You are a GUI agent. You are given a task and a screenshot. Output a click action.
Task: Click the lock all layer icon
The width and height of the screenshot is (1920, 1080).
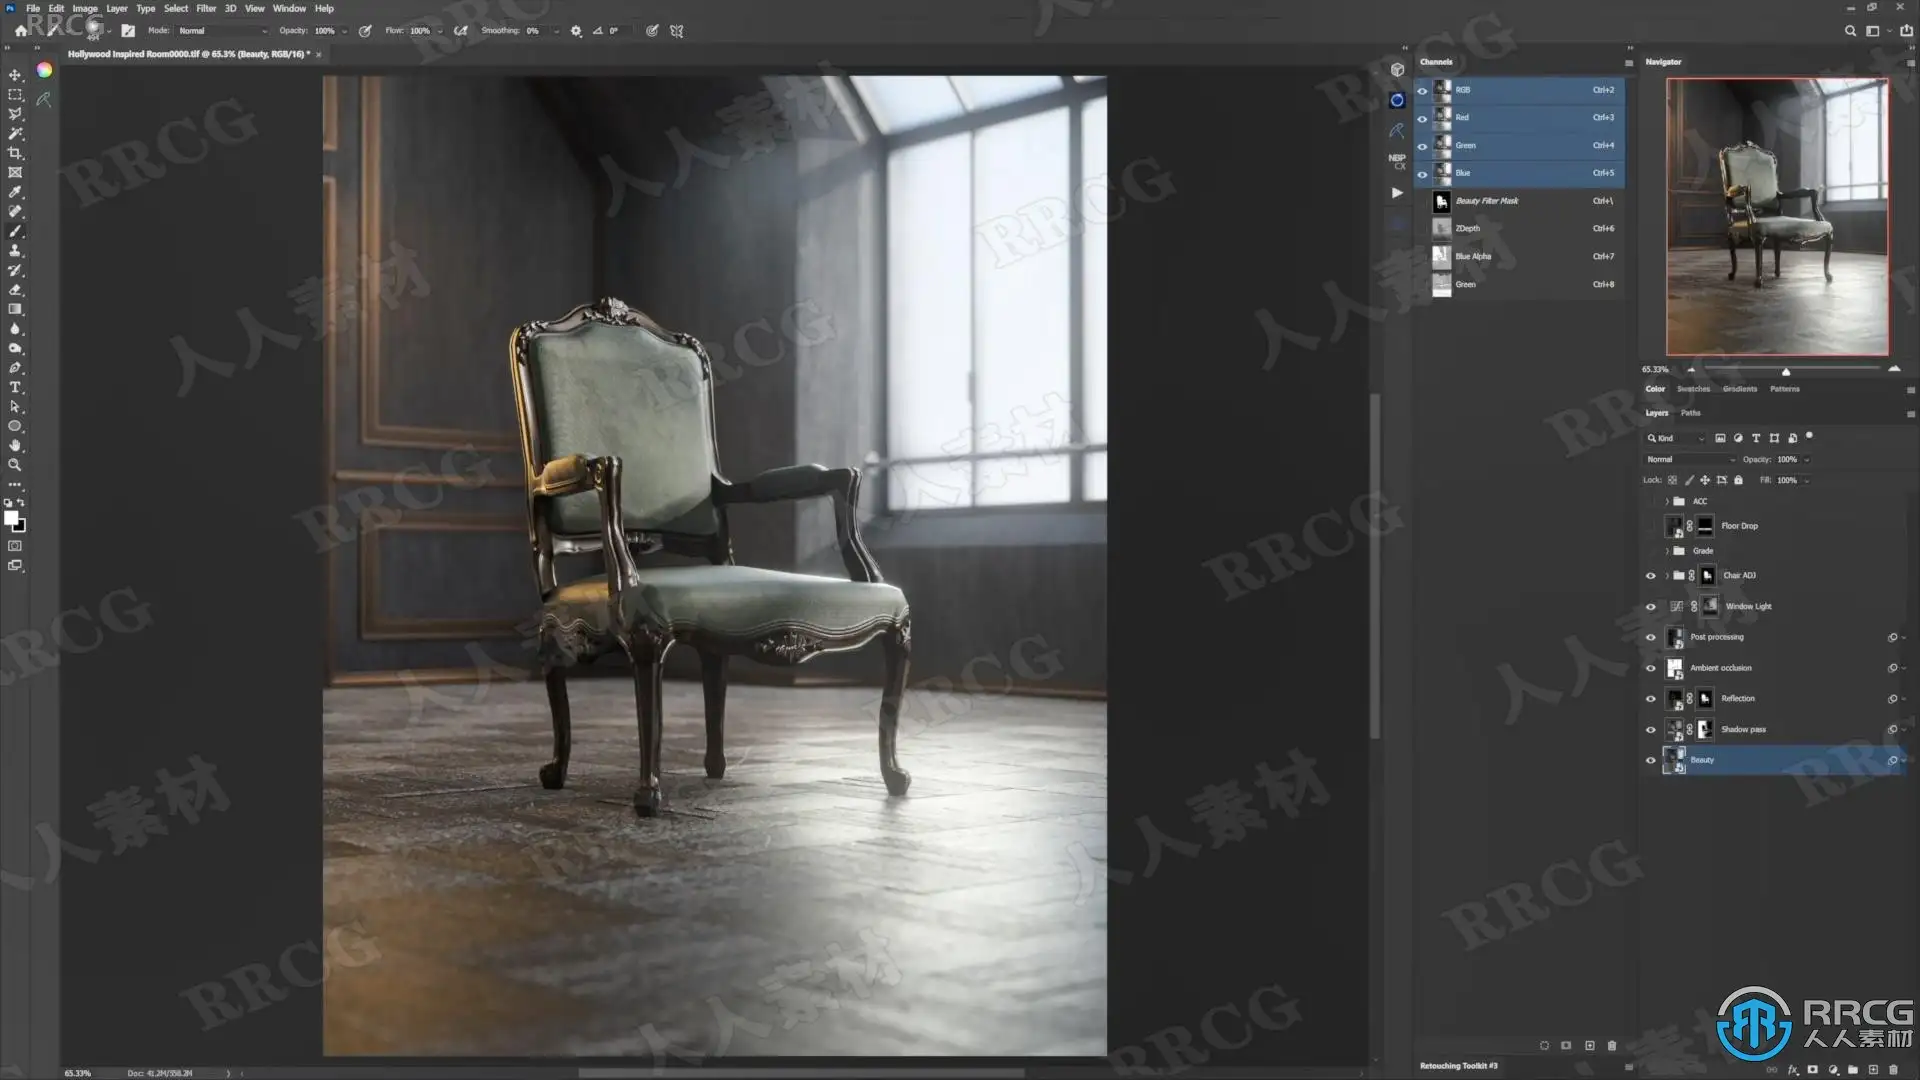click(x=1738, y=480)
